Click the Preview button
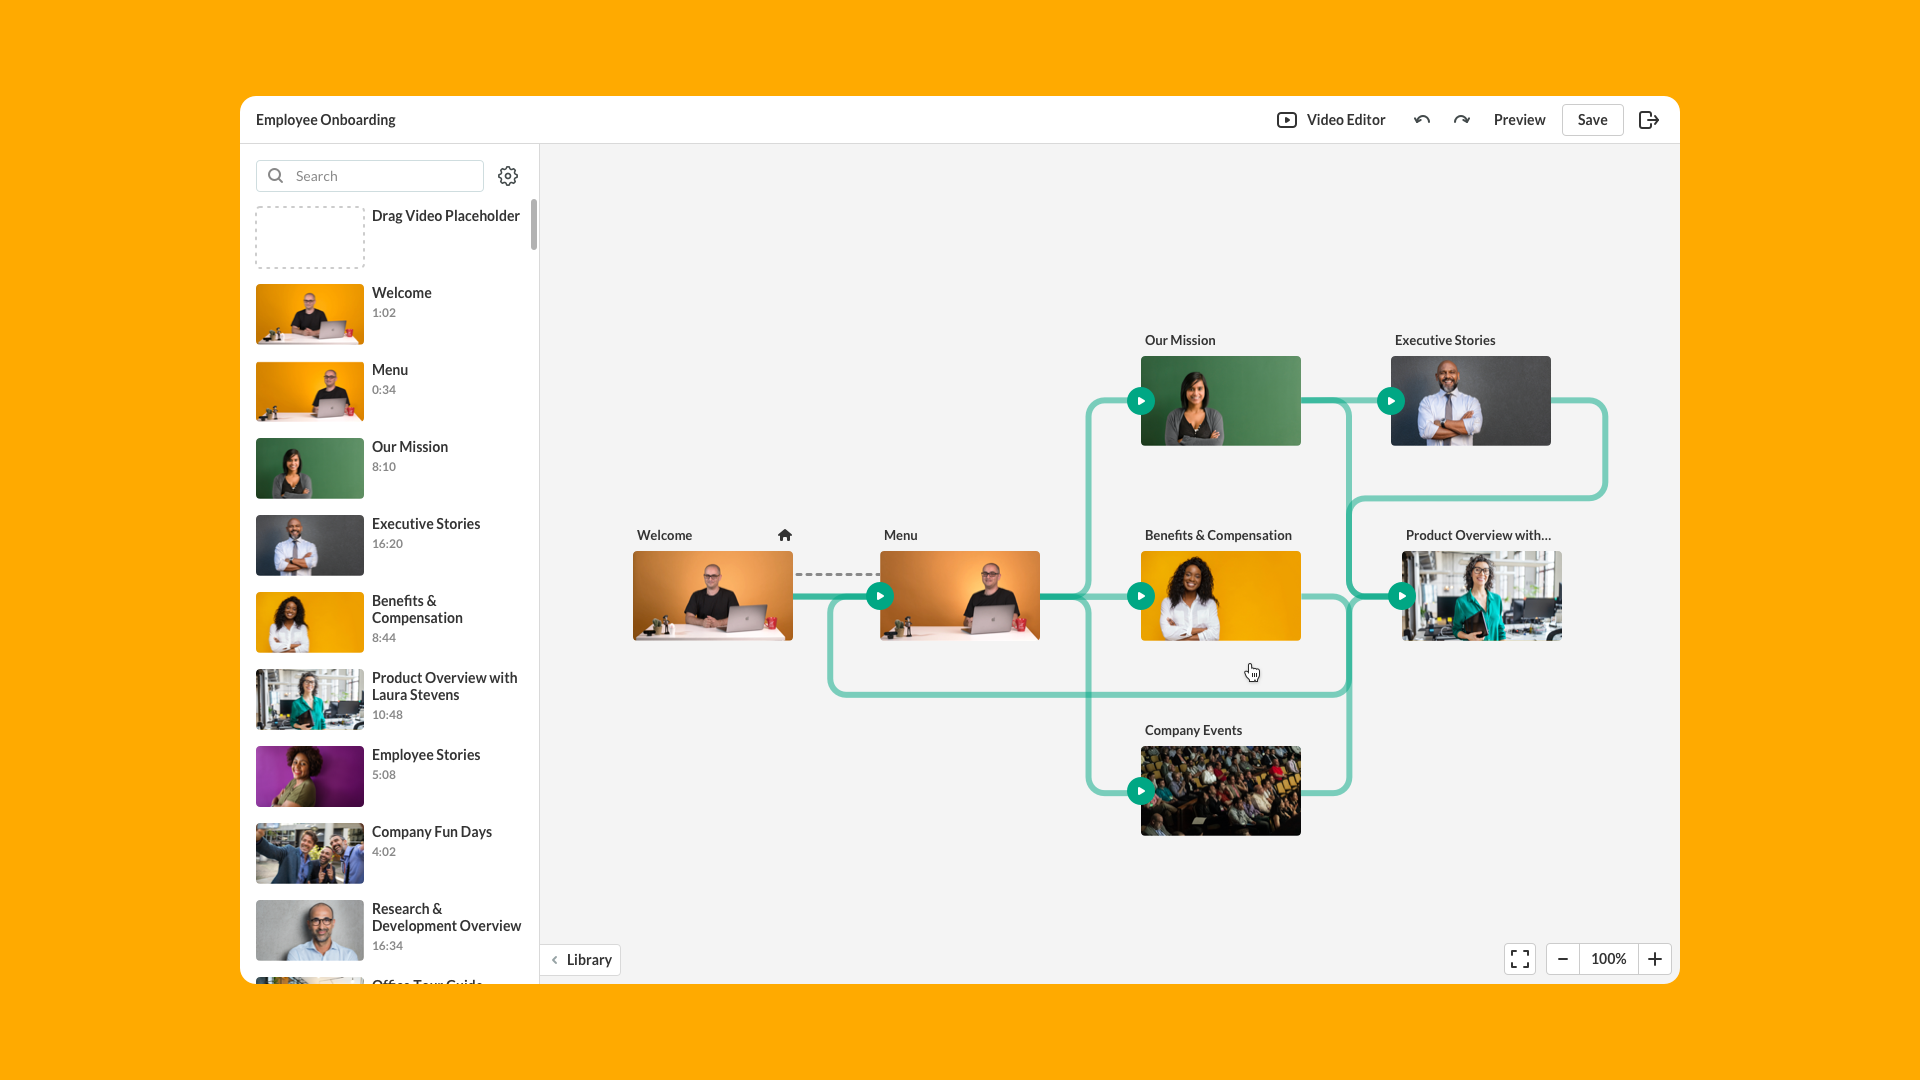Screen dimensions: 1920x1080 click(x=1519, y=120)
